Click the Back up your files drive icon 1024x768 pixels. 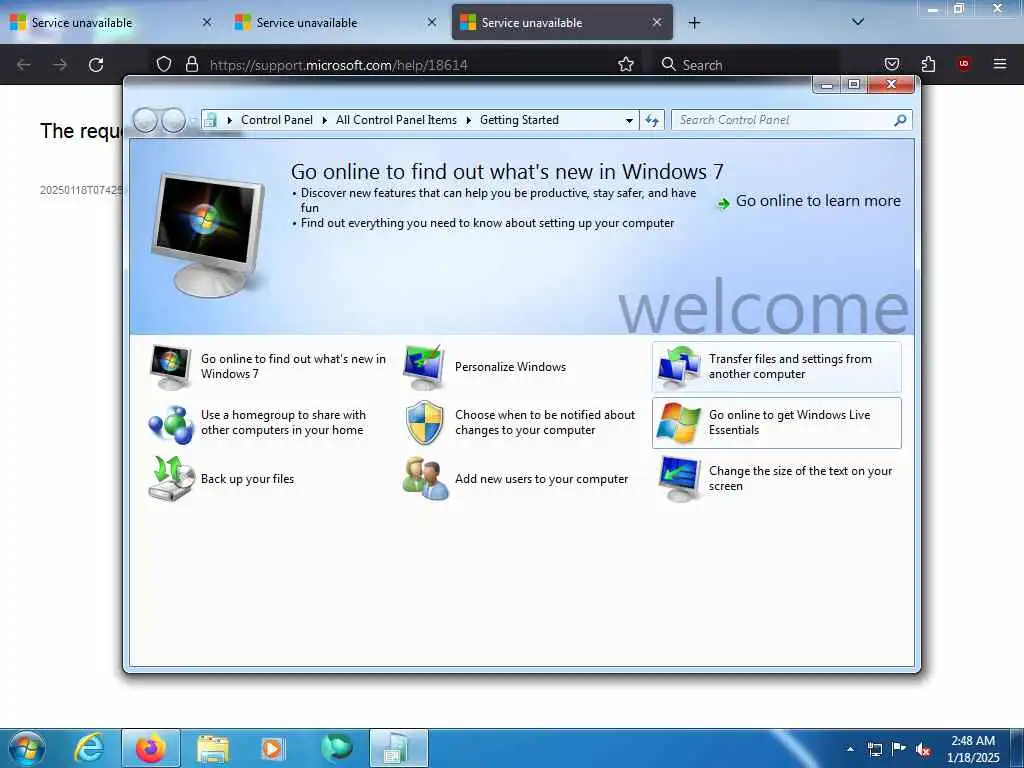171,479
